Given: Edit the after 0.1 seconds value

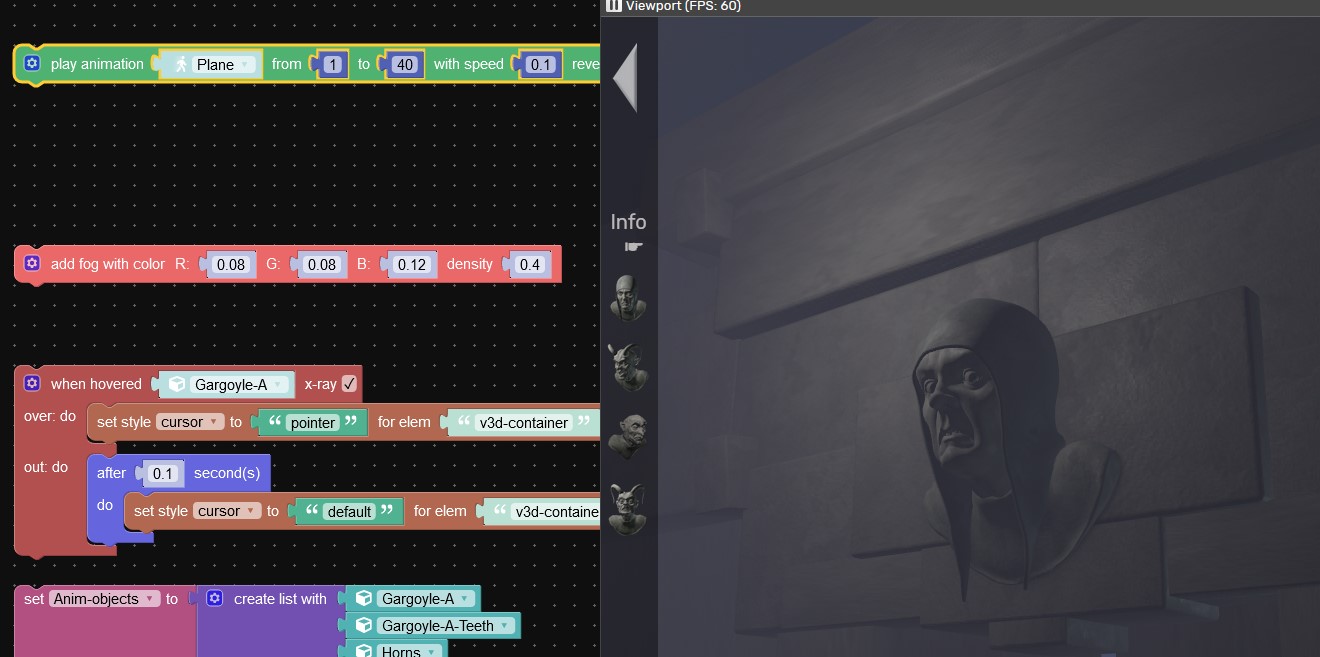Looking at the screenshot, I should (x=162, y=474).
